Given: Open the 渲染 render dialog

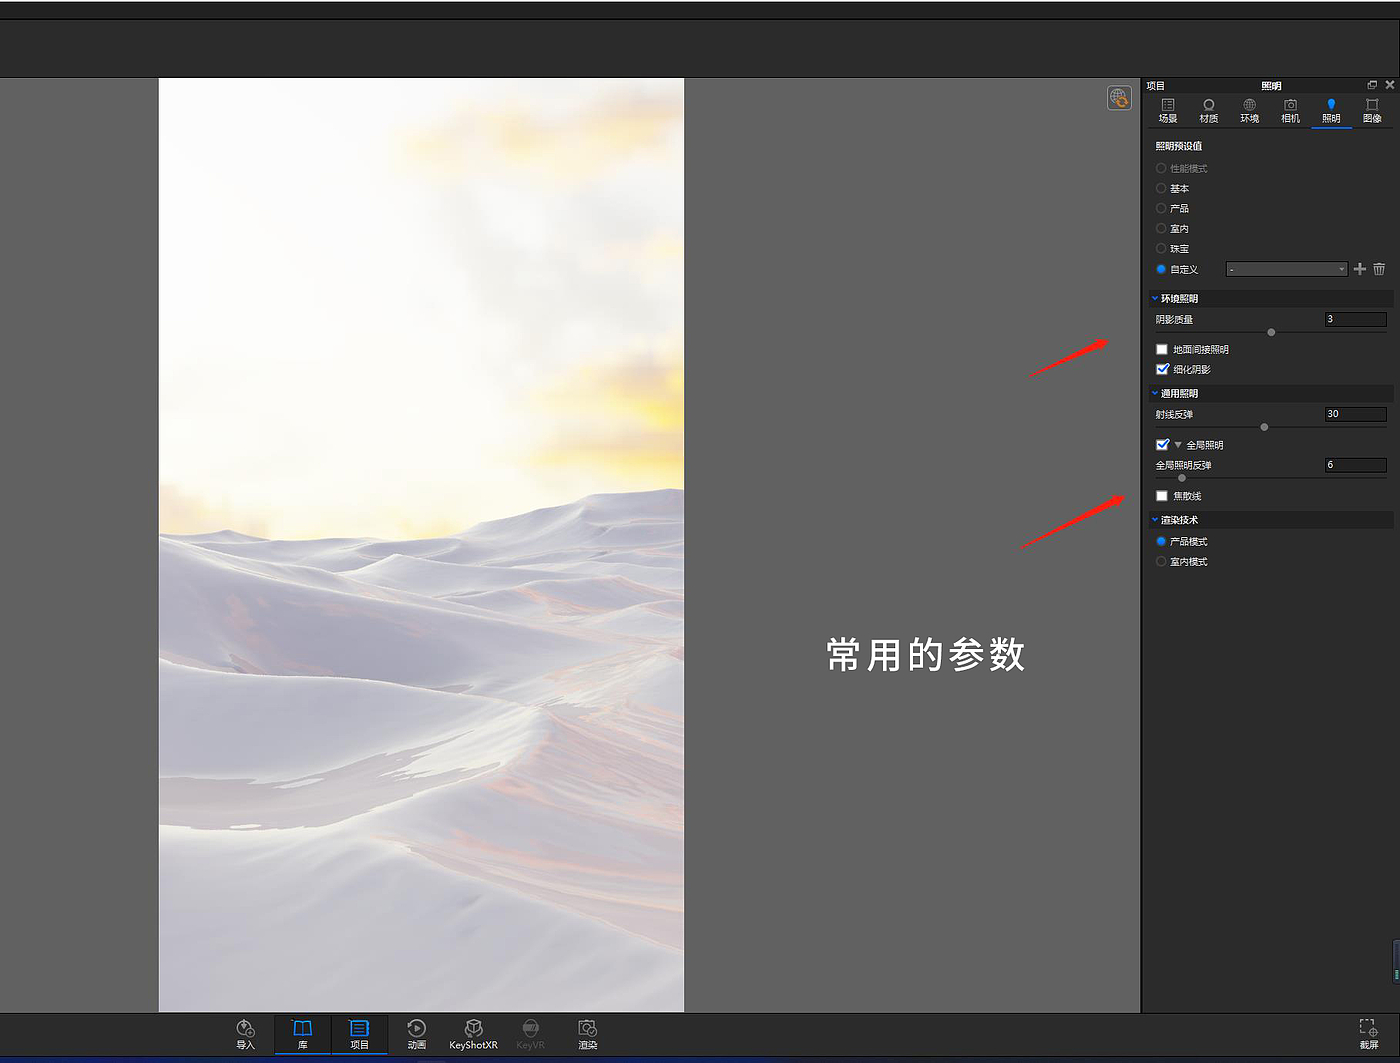Looking at the screenshot, I should point(588,1034).
